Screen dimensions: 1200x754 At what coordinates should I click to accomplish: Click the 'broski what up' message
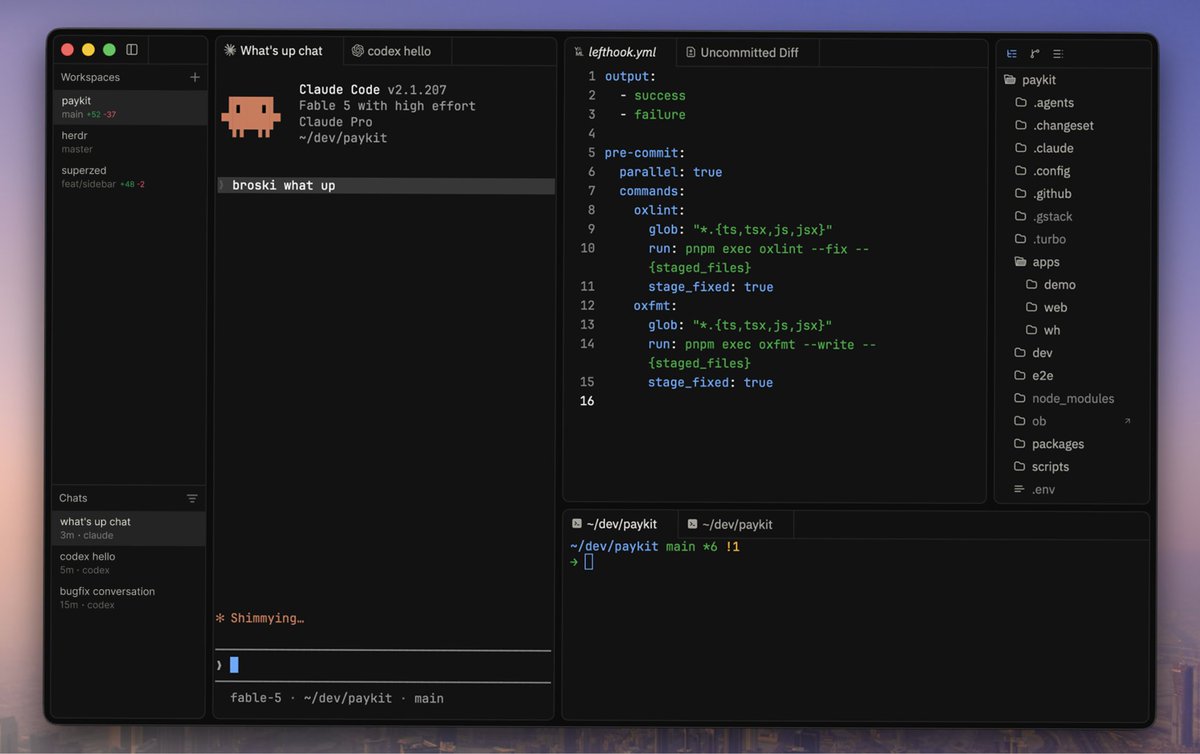[x=386, y=186]
